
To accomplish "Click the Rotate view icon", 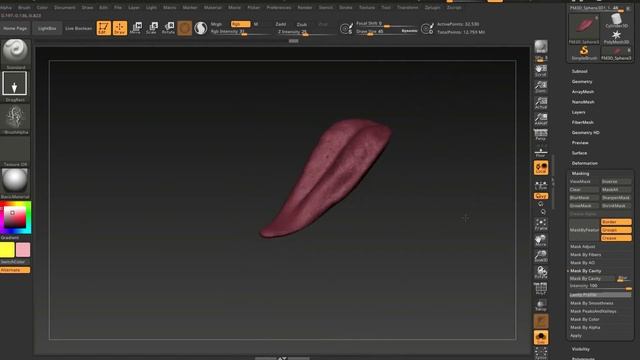I will 541,272.
